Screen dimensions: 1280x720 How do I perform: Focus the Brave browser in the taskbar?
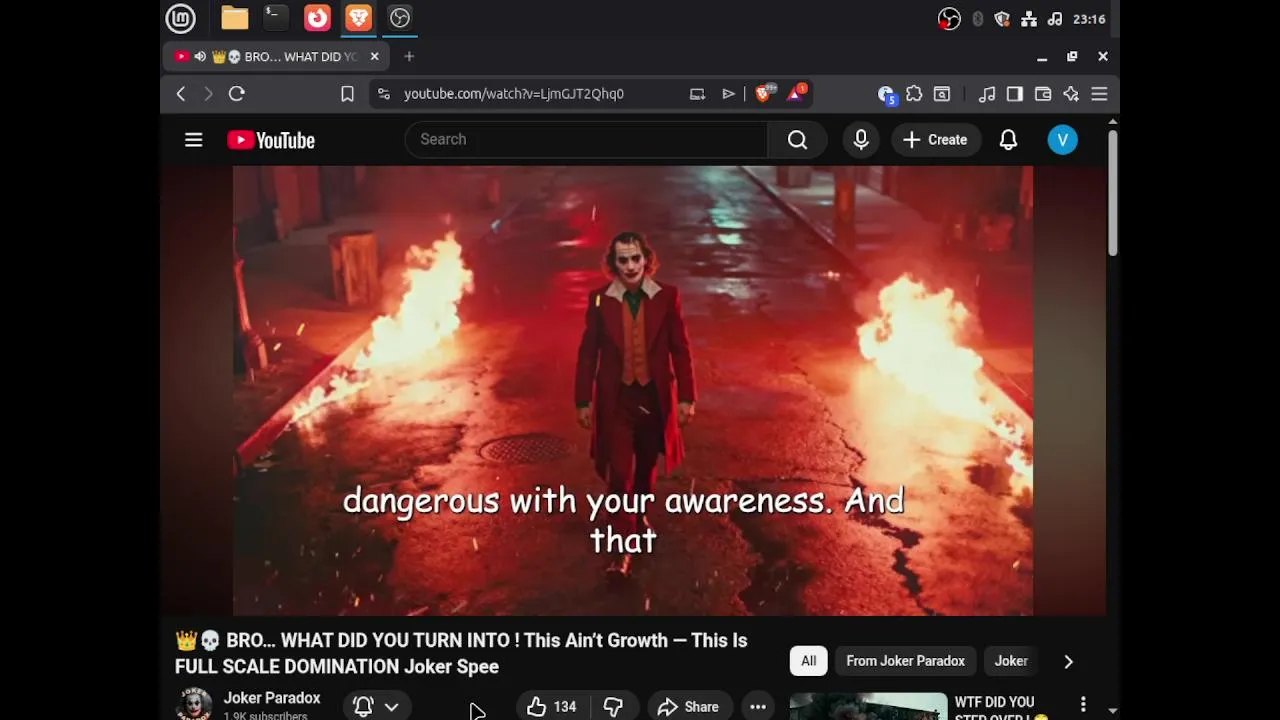tap(358, 18)
